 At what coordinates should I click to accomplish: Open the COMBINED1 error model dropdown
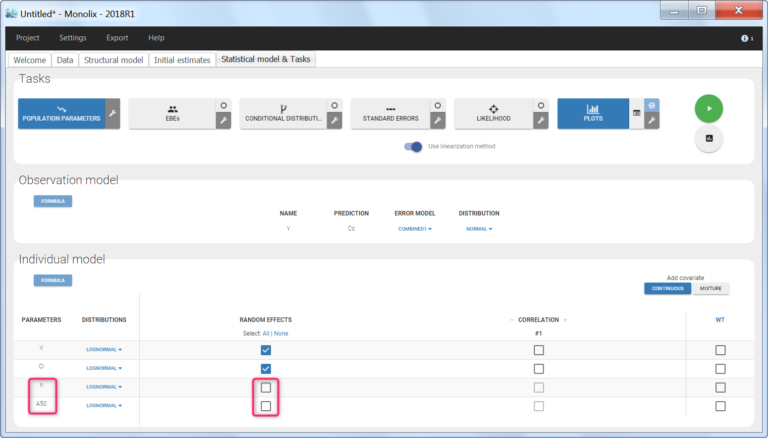pyautogui.click(x=414, y=229)
